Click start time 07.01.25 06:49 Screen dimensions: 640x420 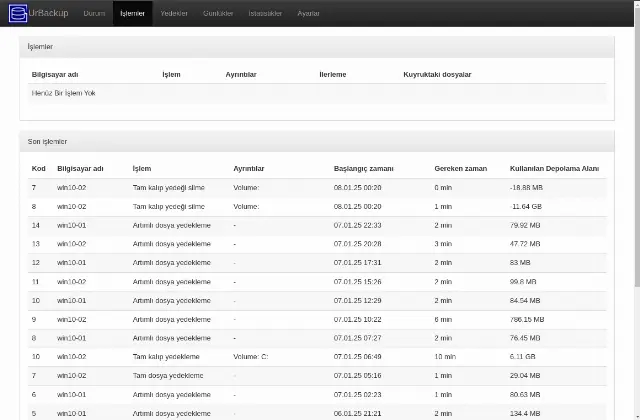(x=358, y=357)
